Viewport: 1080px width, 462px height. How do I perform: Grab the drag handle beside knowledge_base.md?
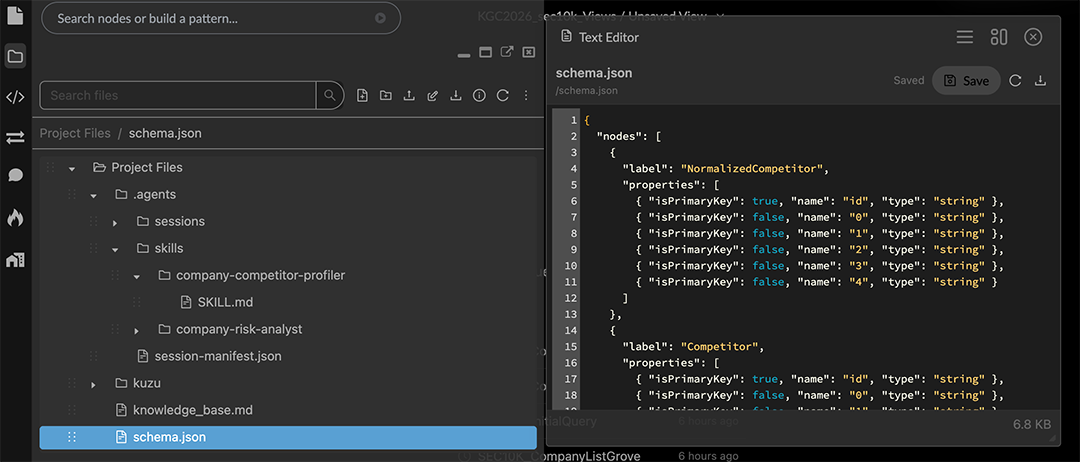tap(72, 410)
